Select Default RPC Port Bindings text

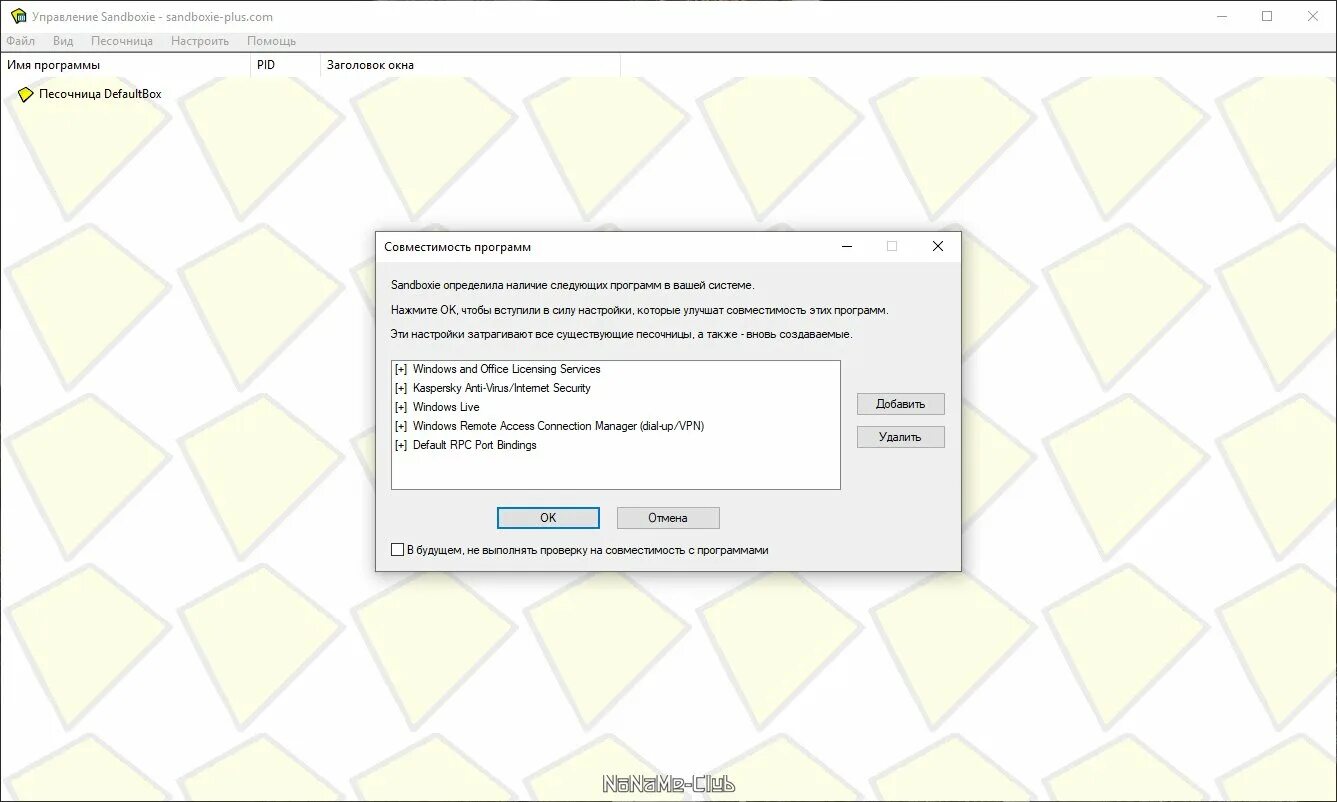coord(474,445)
